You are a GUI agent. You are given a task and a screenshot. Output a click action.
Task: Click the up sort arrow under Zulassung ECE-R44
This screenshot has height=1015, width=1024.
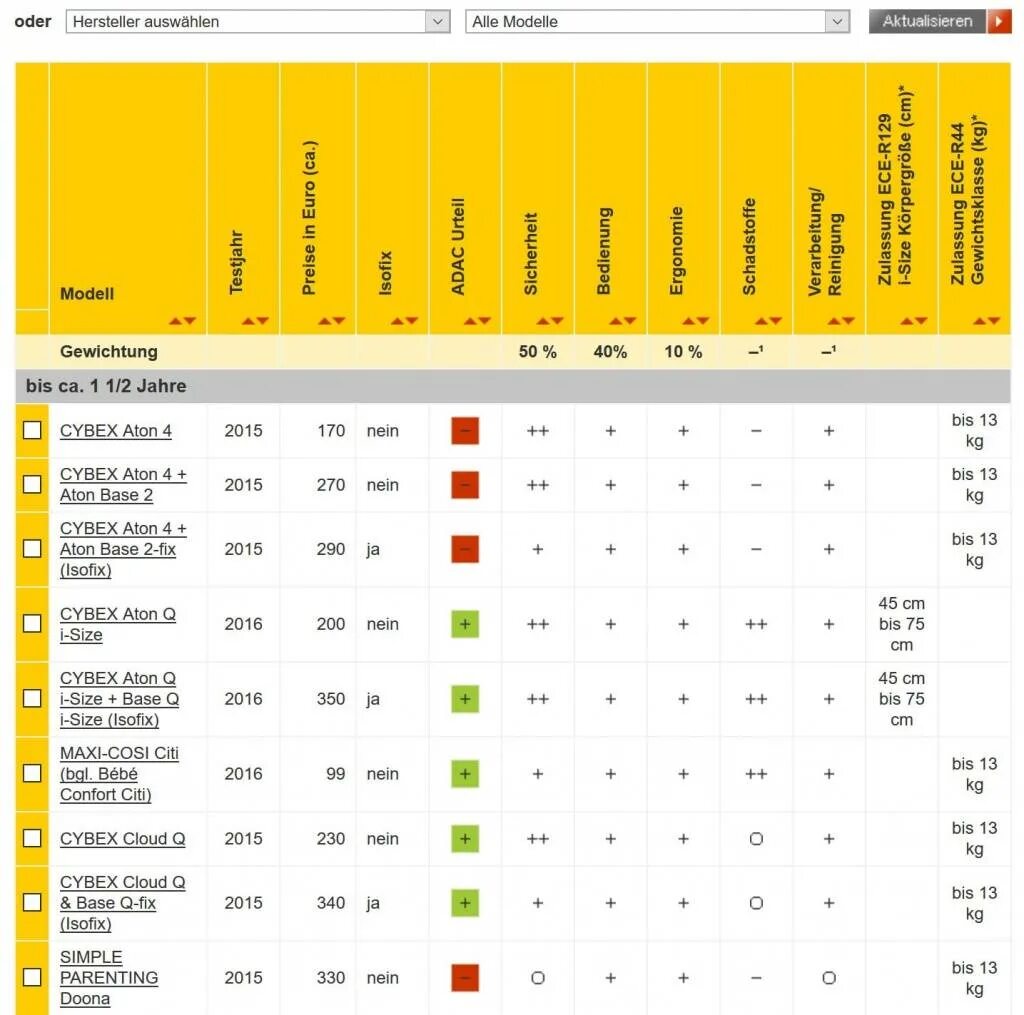click(x=980, y=321)
